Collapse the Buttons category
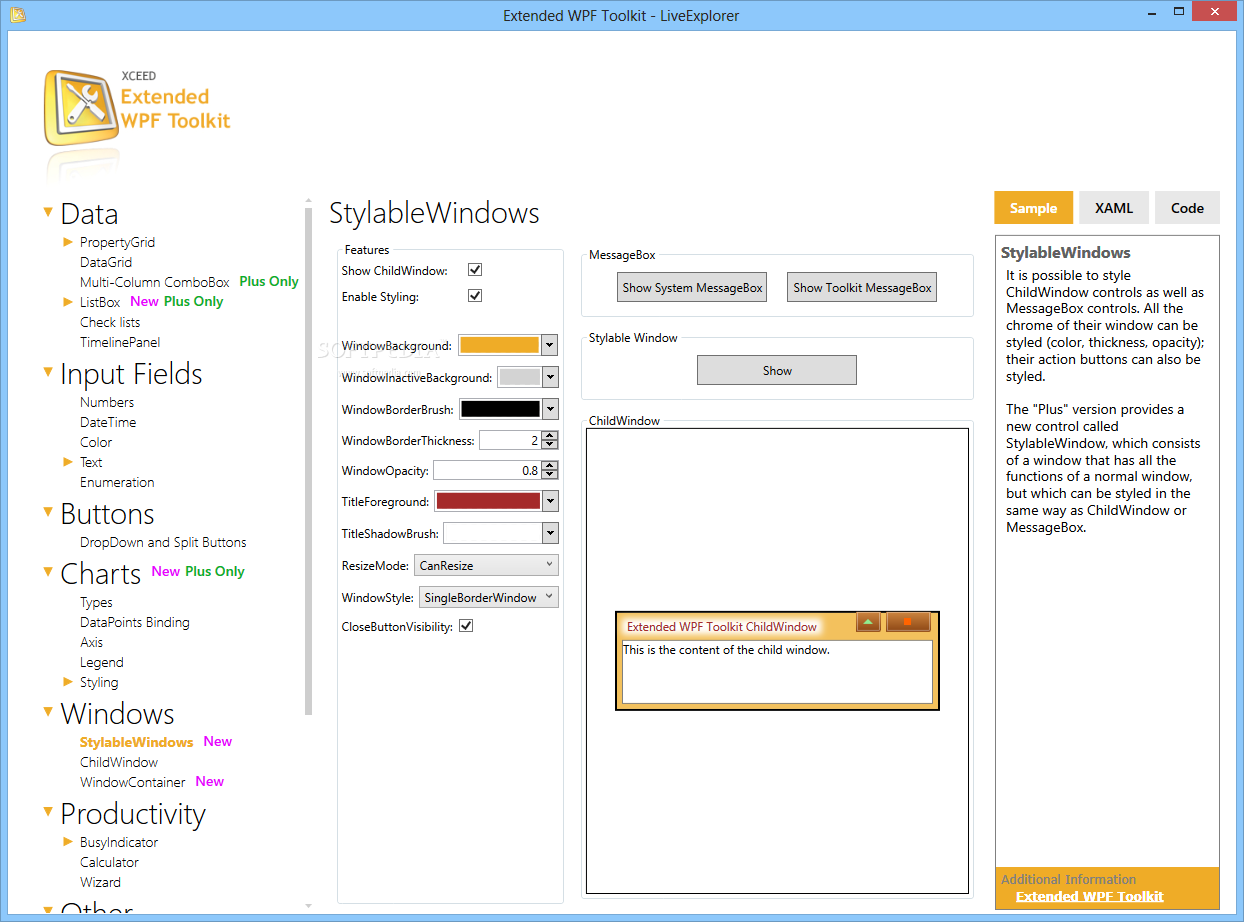 click(x=48, y=512)
